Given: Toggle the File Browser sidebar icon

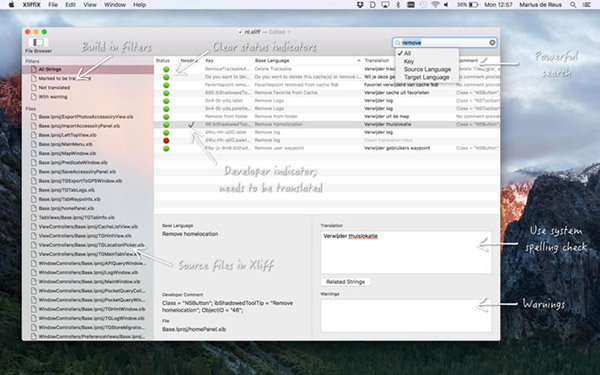Looking at the screenshot, I should (x=38, y=42).
